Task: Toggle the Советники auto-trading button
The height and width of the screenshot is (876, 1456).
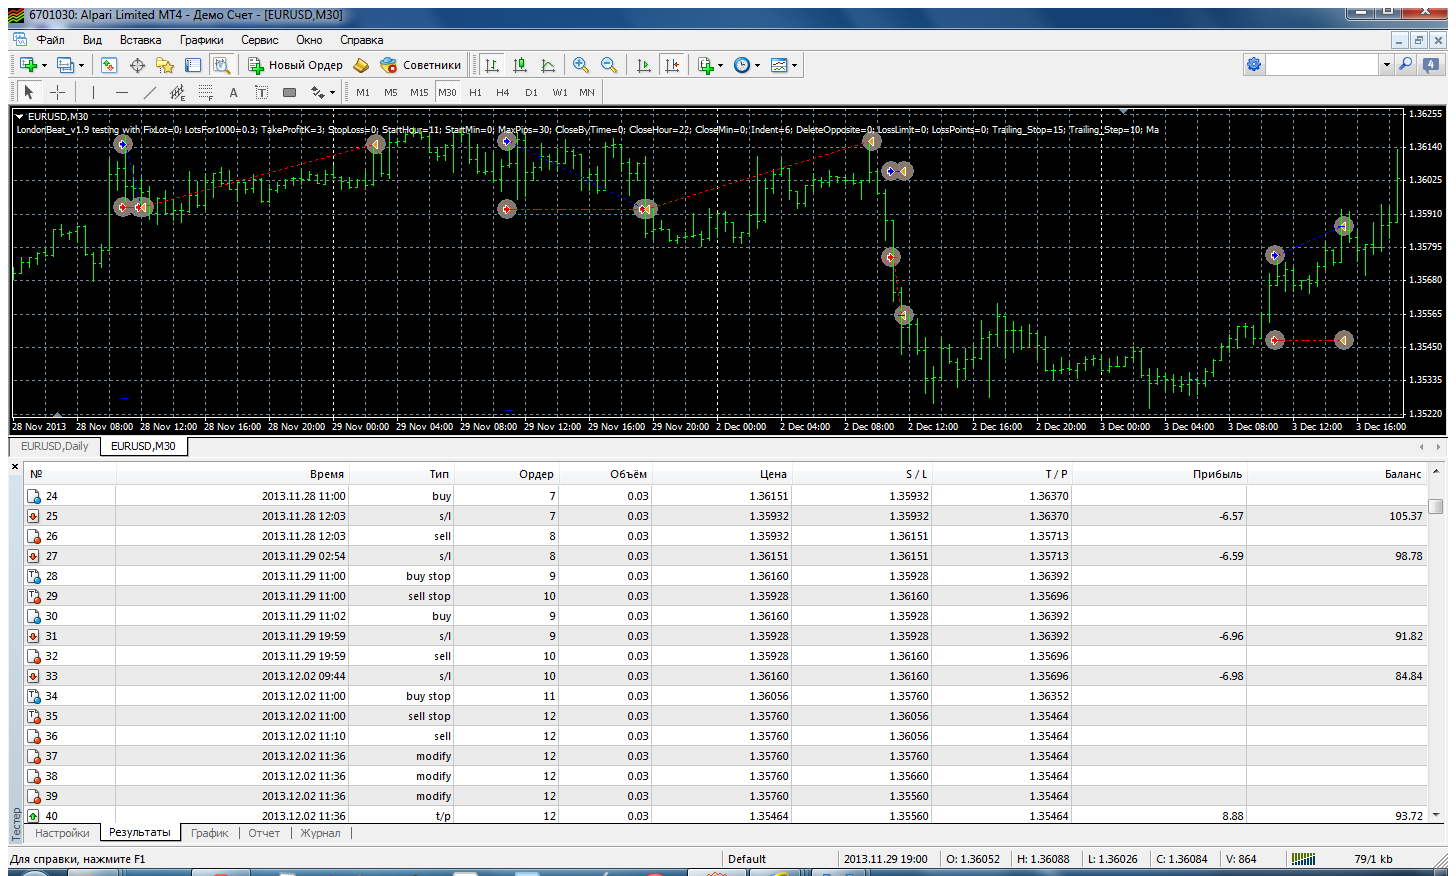Action: point(420,65)
